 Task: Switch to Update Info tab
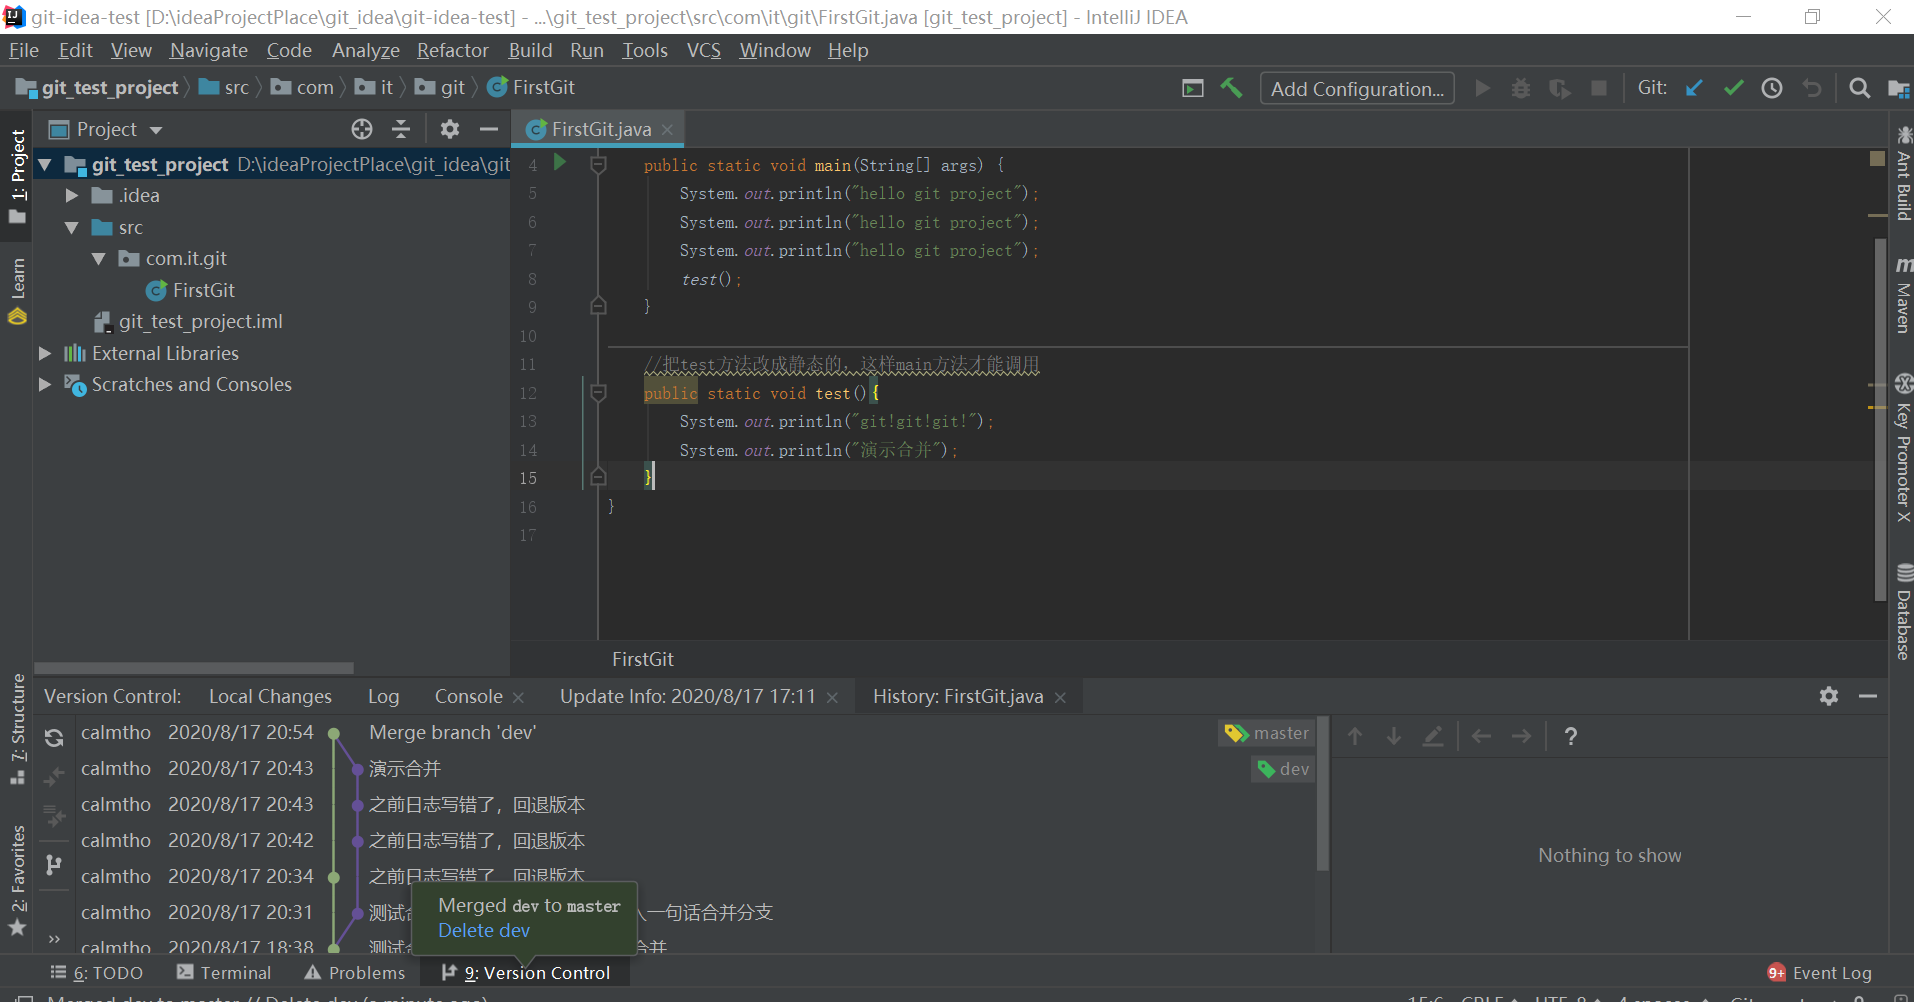pos(687,696)
